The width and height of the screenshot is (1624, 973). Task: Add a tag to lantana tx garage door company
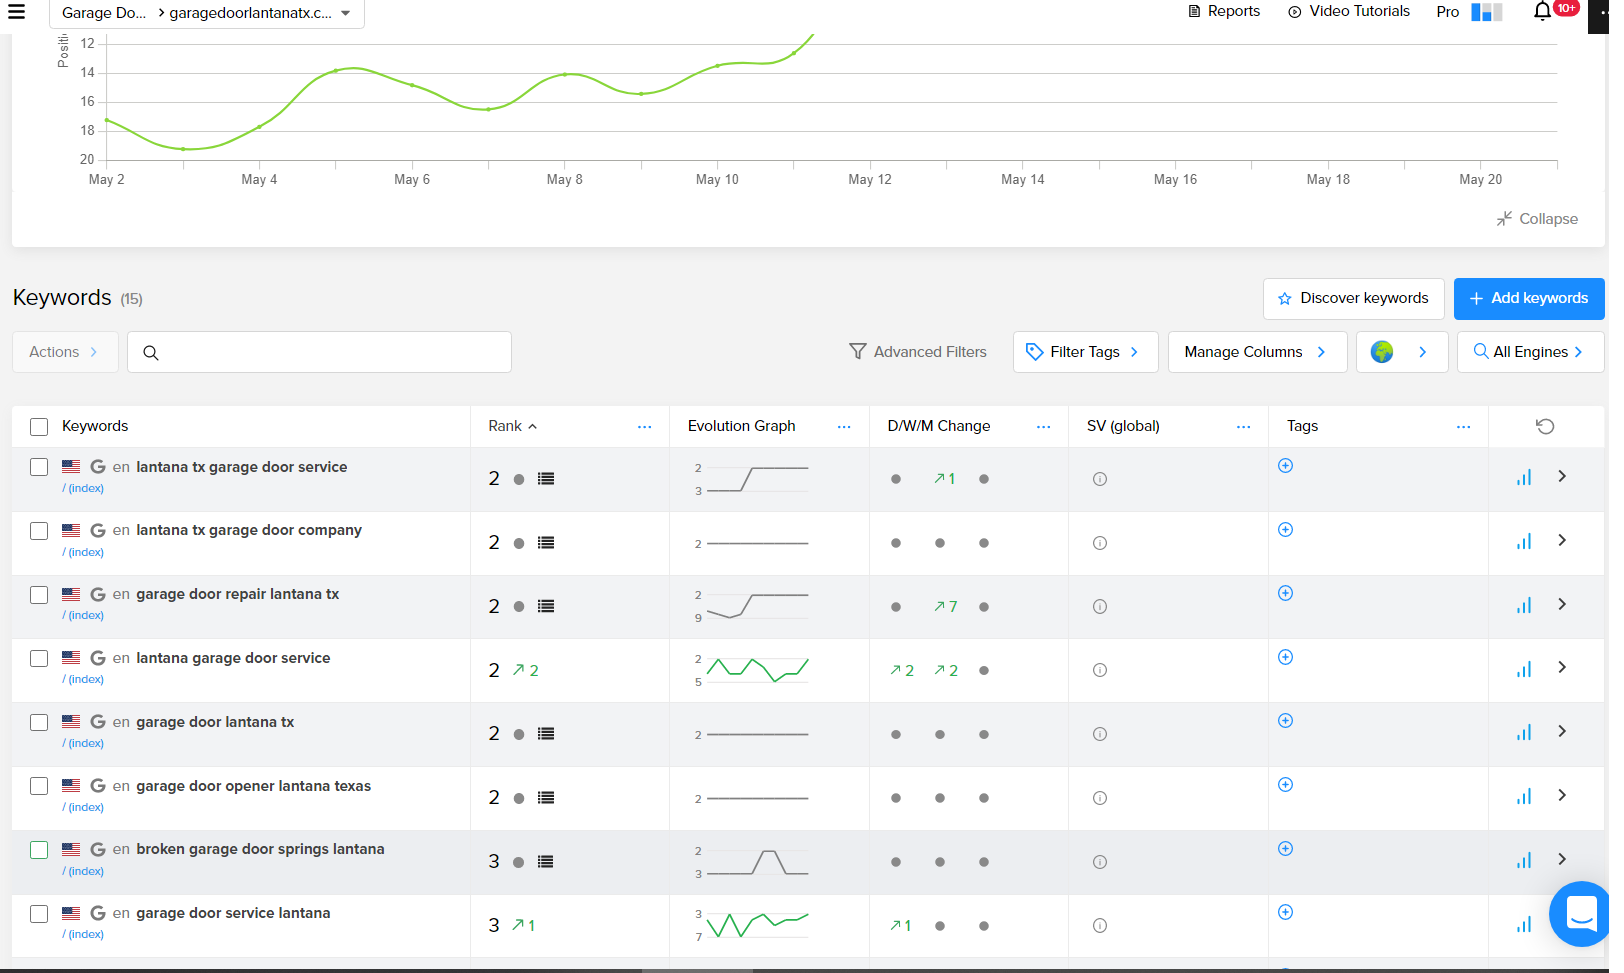coord(1286,530)
